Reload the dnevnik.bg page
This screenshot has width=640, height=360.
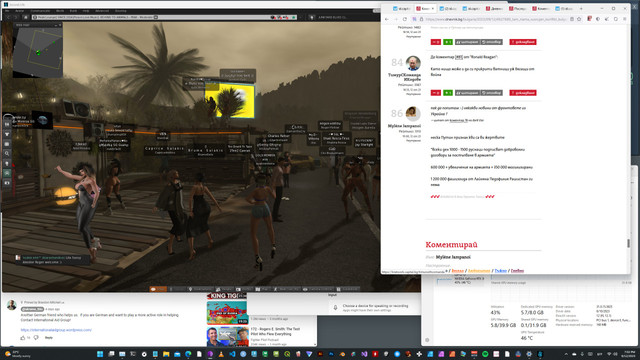404,19
